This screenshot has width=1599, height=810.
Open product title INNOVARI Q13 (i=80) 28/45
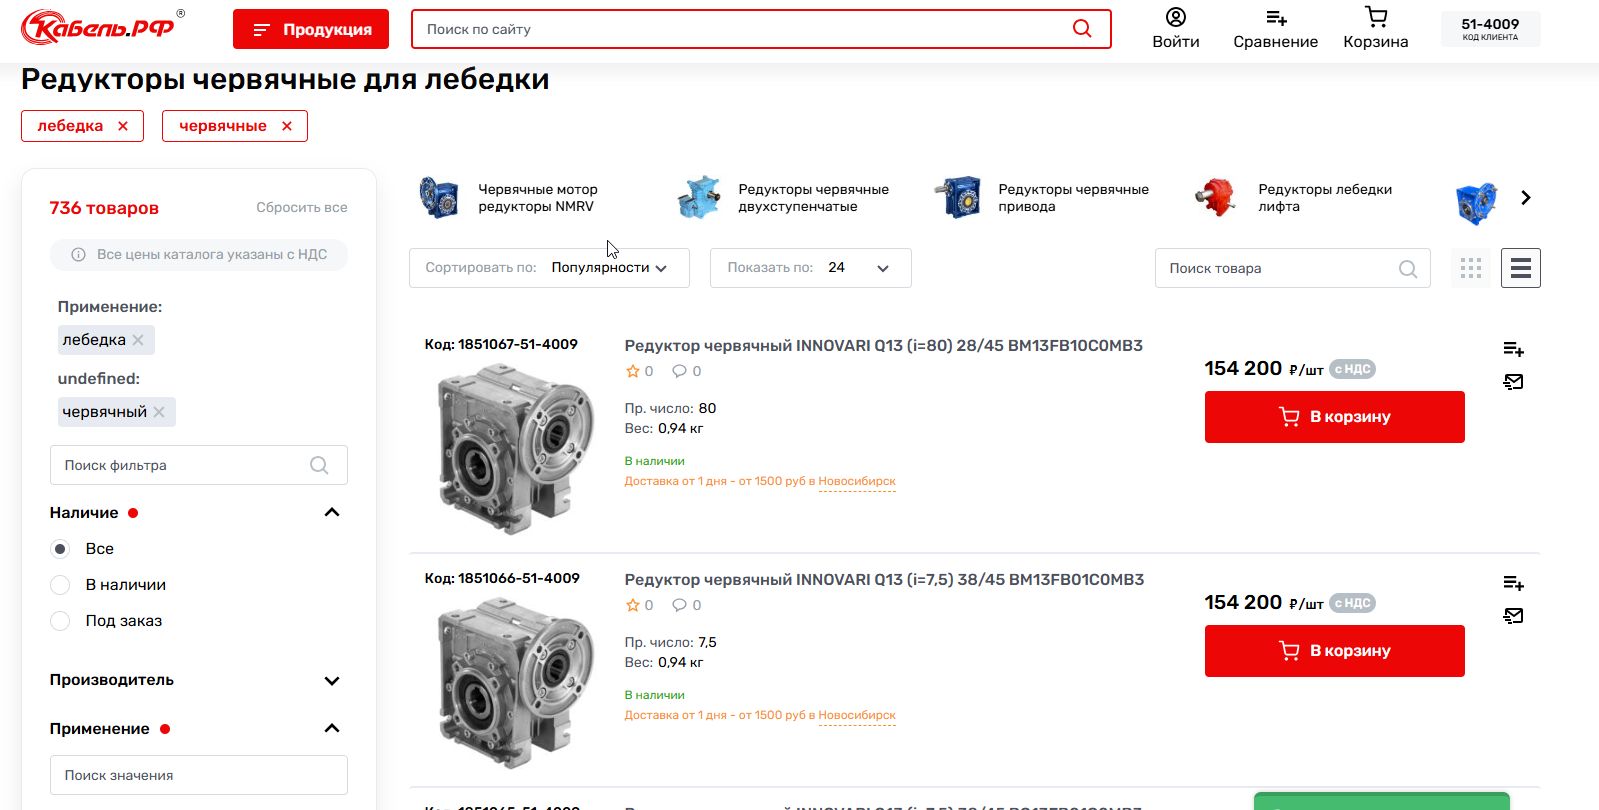[x=883, y=346]
